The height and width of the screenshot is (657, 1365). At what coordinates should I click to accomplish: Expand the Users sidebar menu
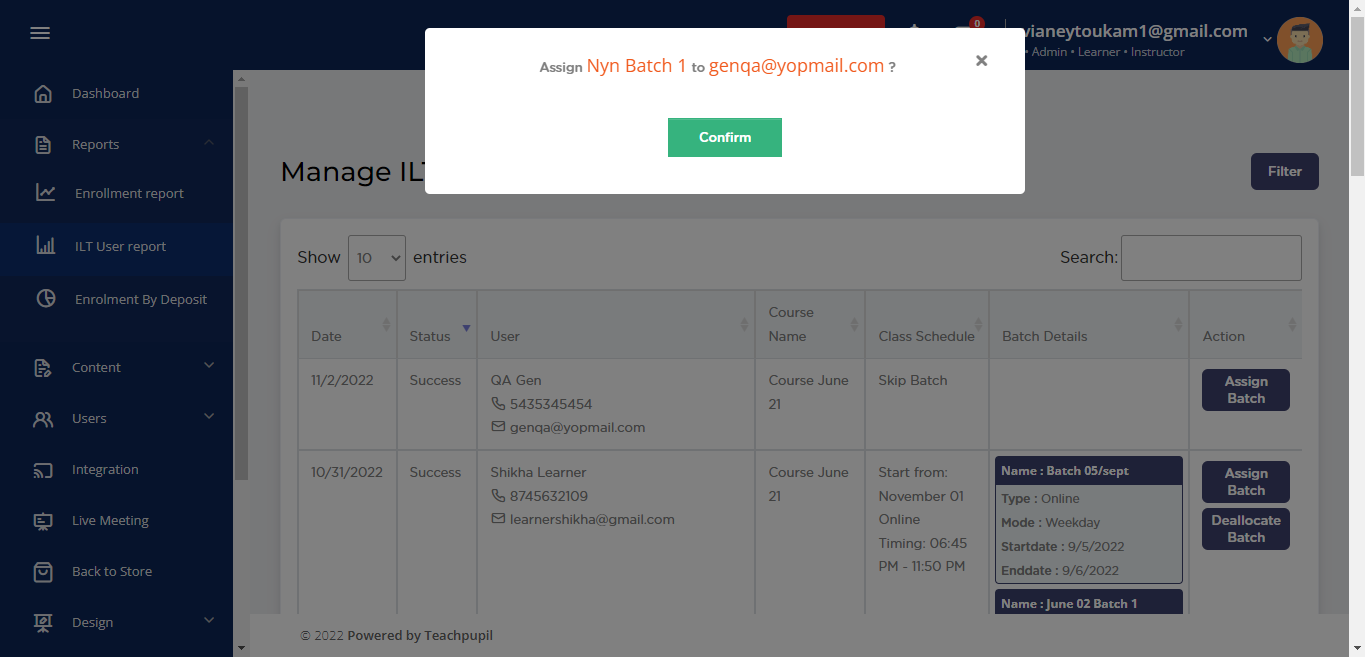209,417
